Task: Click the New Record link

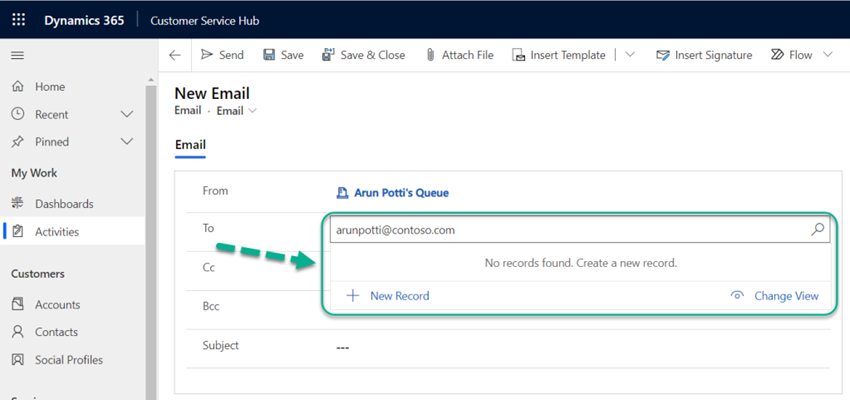Action: point(400,296)
